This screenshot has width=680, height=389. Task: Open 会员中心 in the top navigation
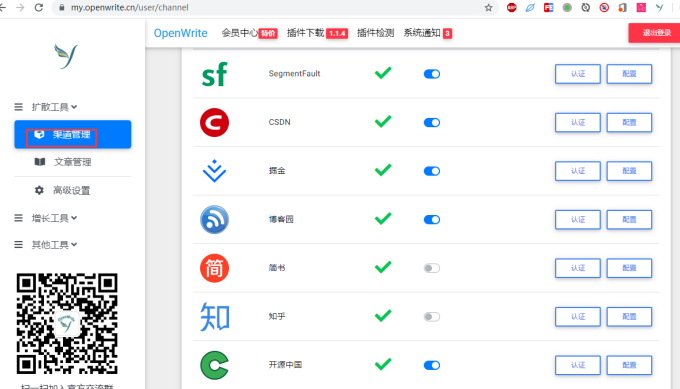tap(240, 33)
